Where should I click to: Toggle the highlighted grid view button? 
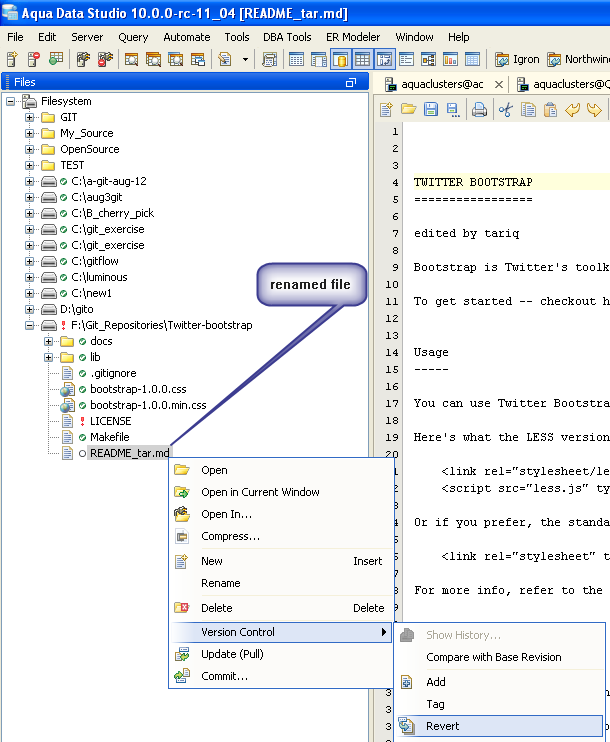(362, 60)
